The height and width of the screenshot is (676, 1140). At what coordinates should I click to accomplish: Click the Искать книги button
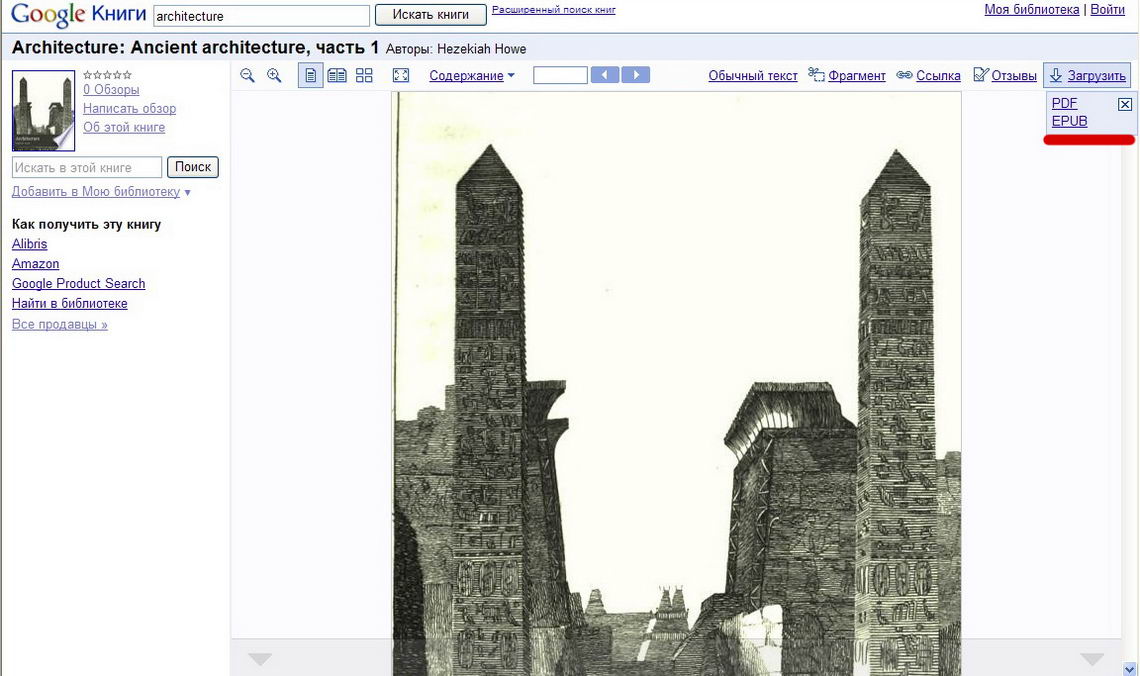tap(430, 15)
